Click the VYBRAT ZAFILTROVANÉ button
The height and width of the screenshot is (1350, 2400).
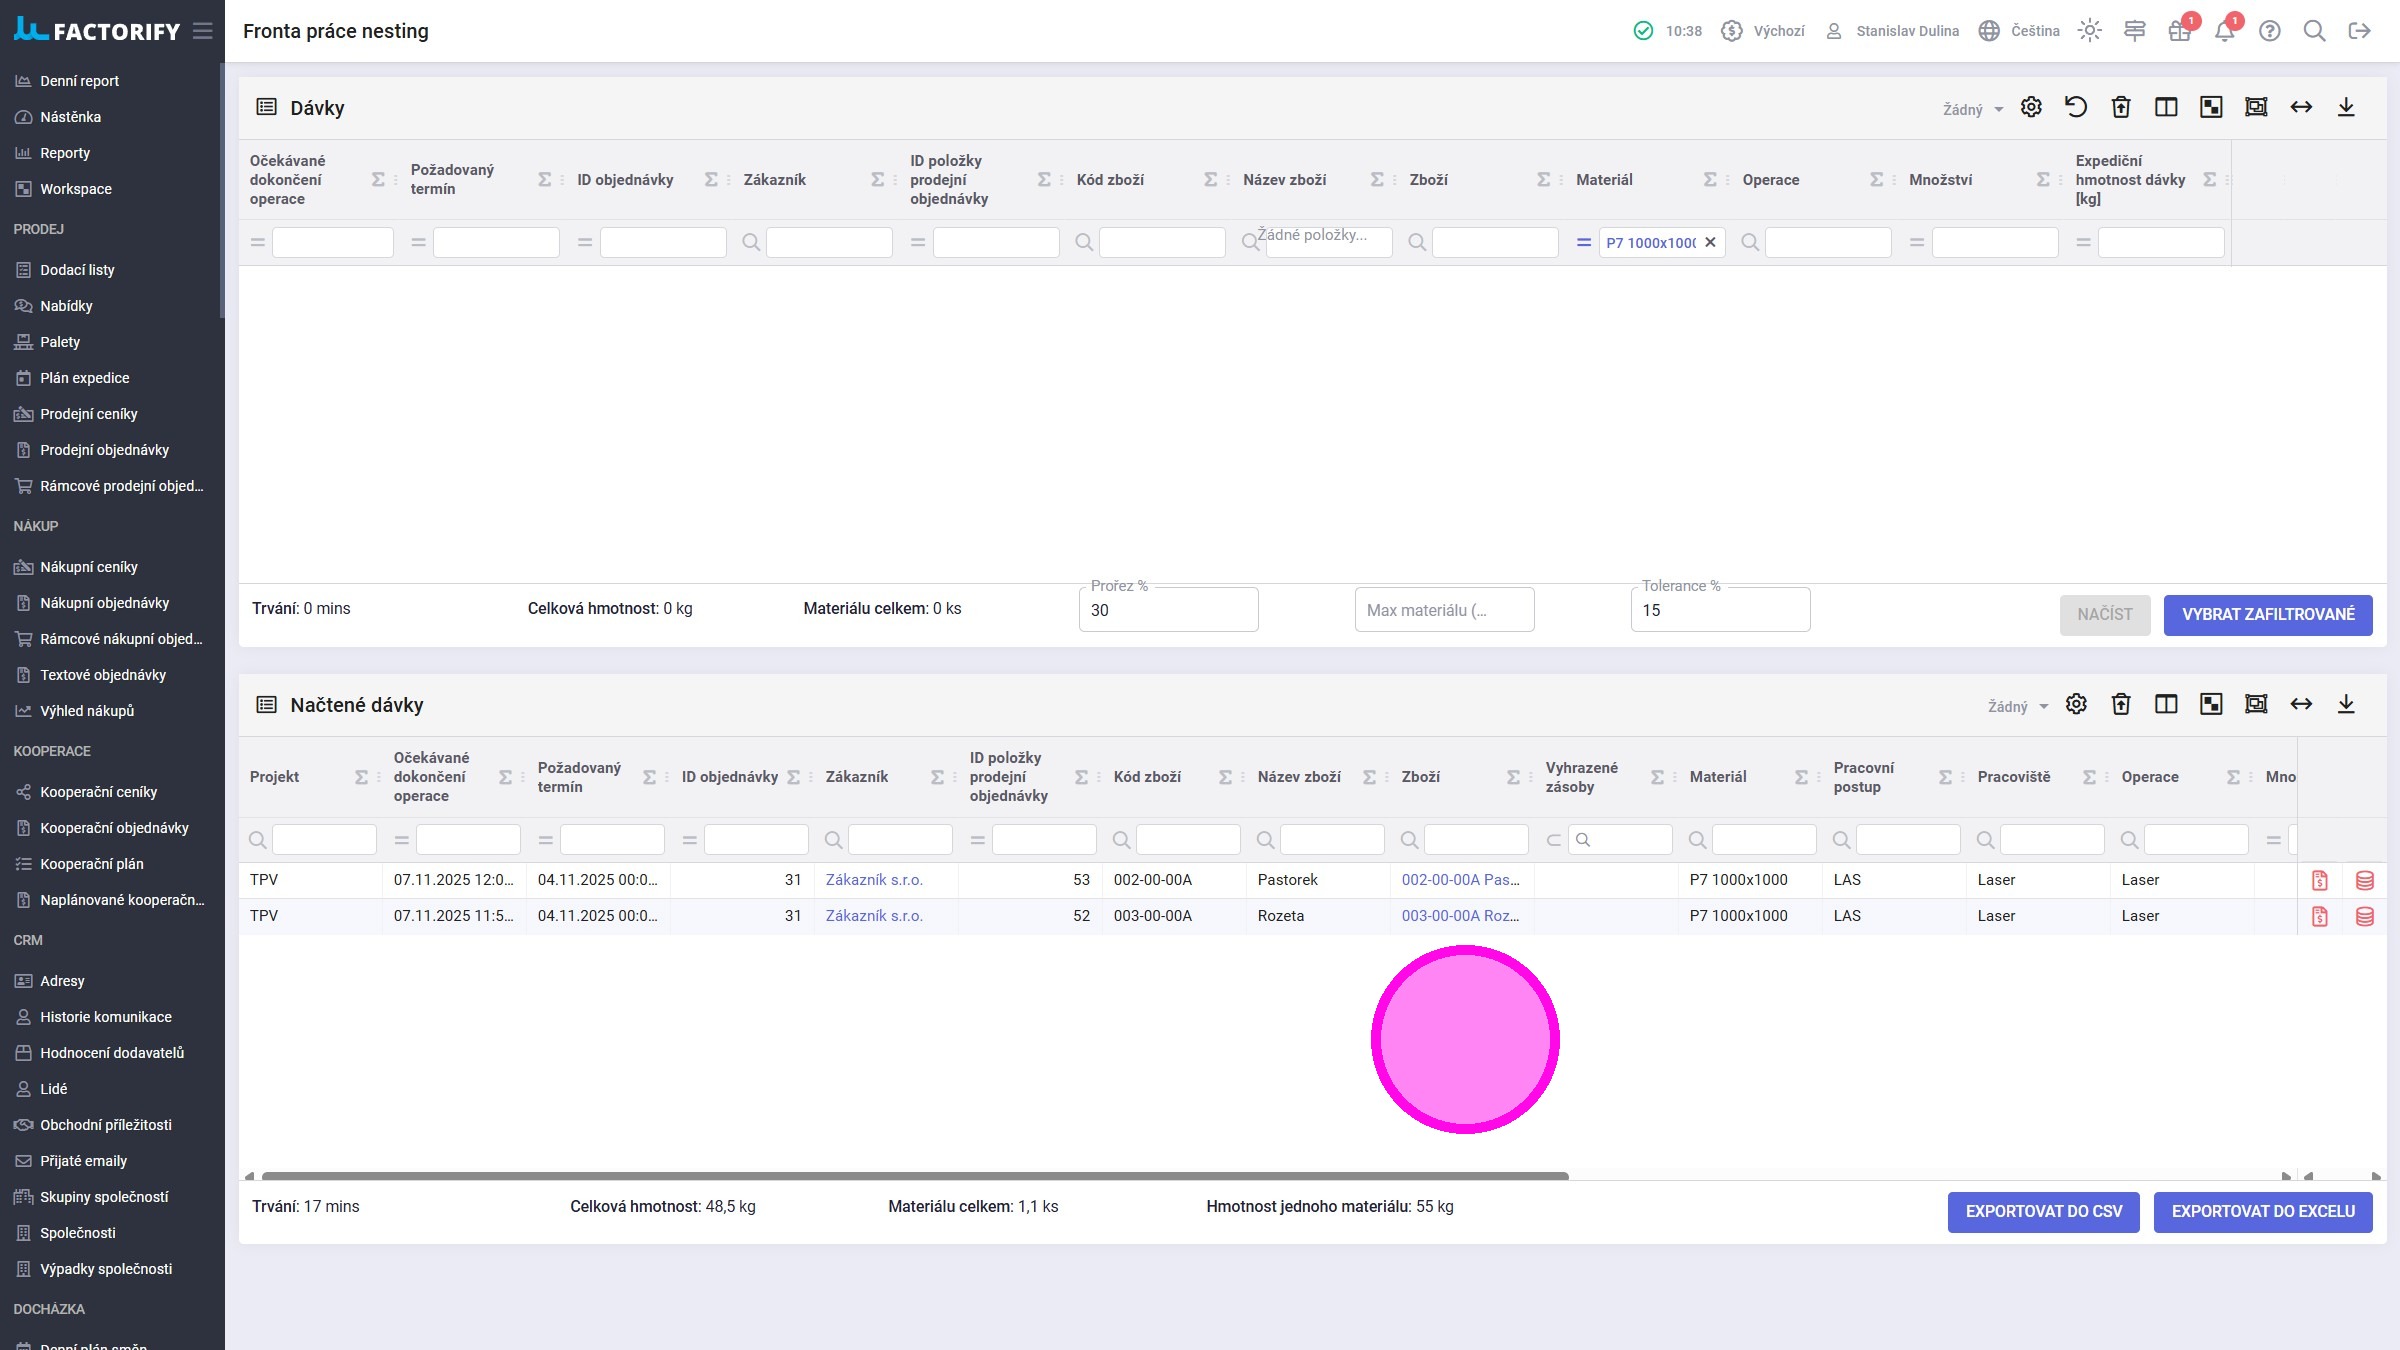[2268, 614]
